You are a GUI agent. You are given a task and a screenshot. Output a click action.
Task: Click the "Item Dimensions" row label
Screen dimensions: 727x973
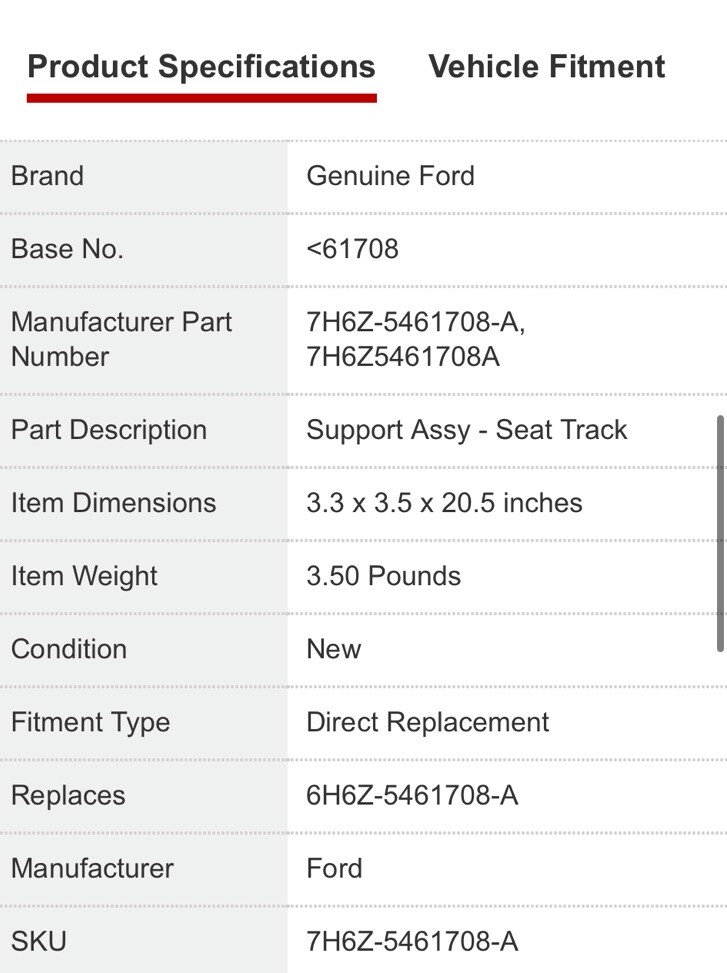[113, 503]
